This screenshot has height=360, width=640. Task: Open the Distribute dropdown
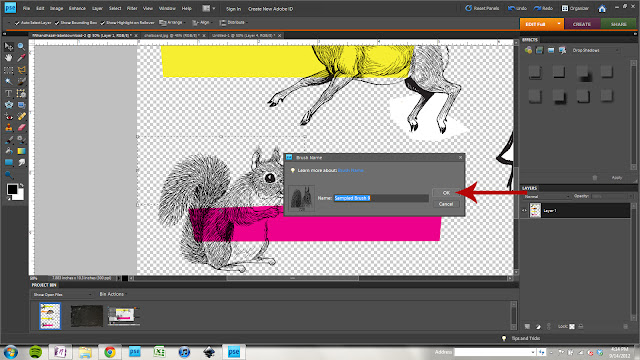click(x=233, y=22)
